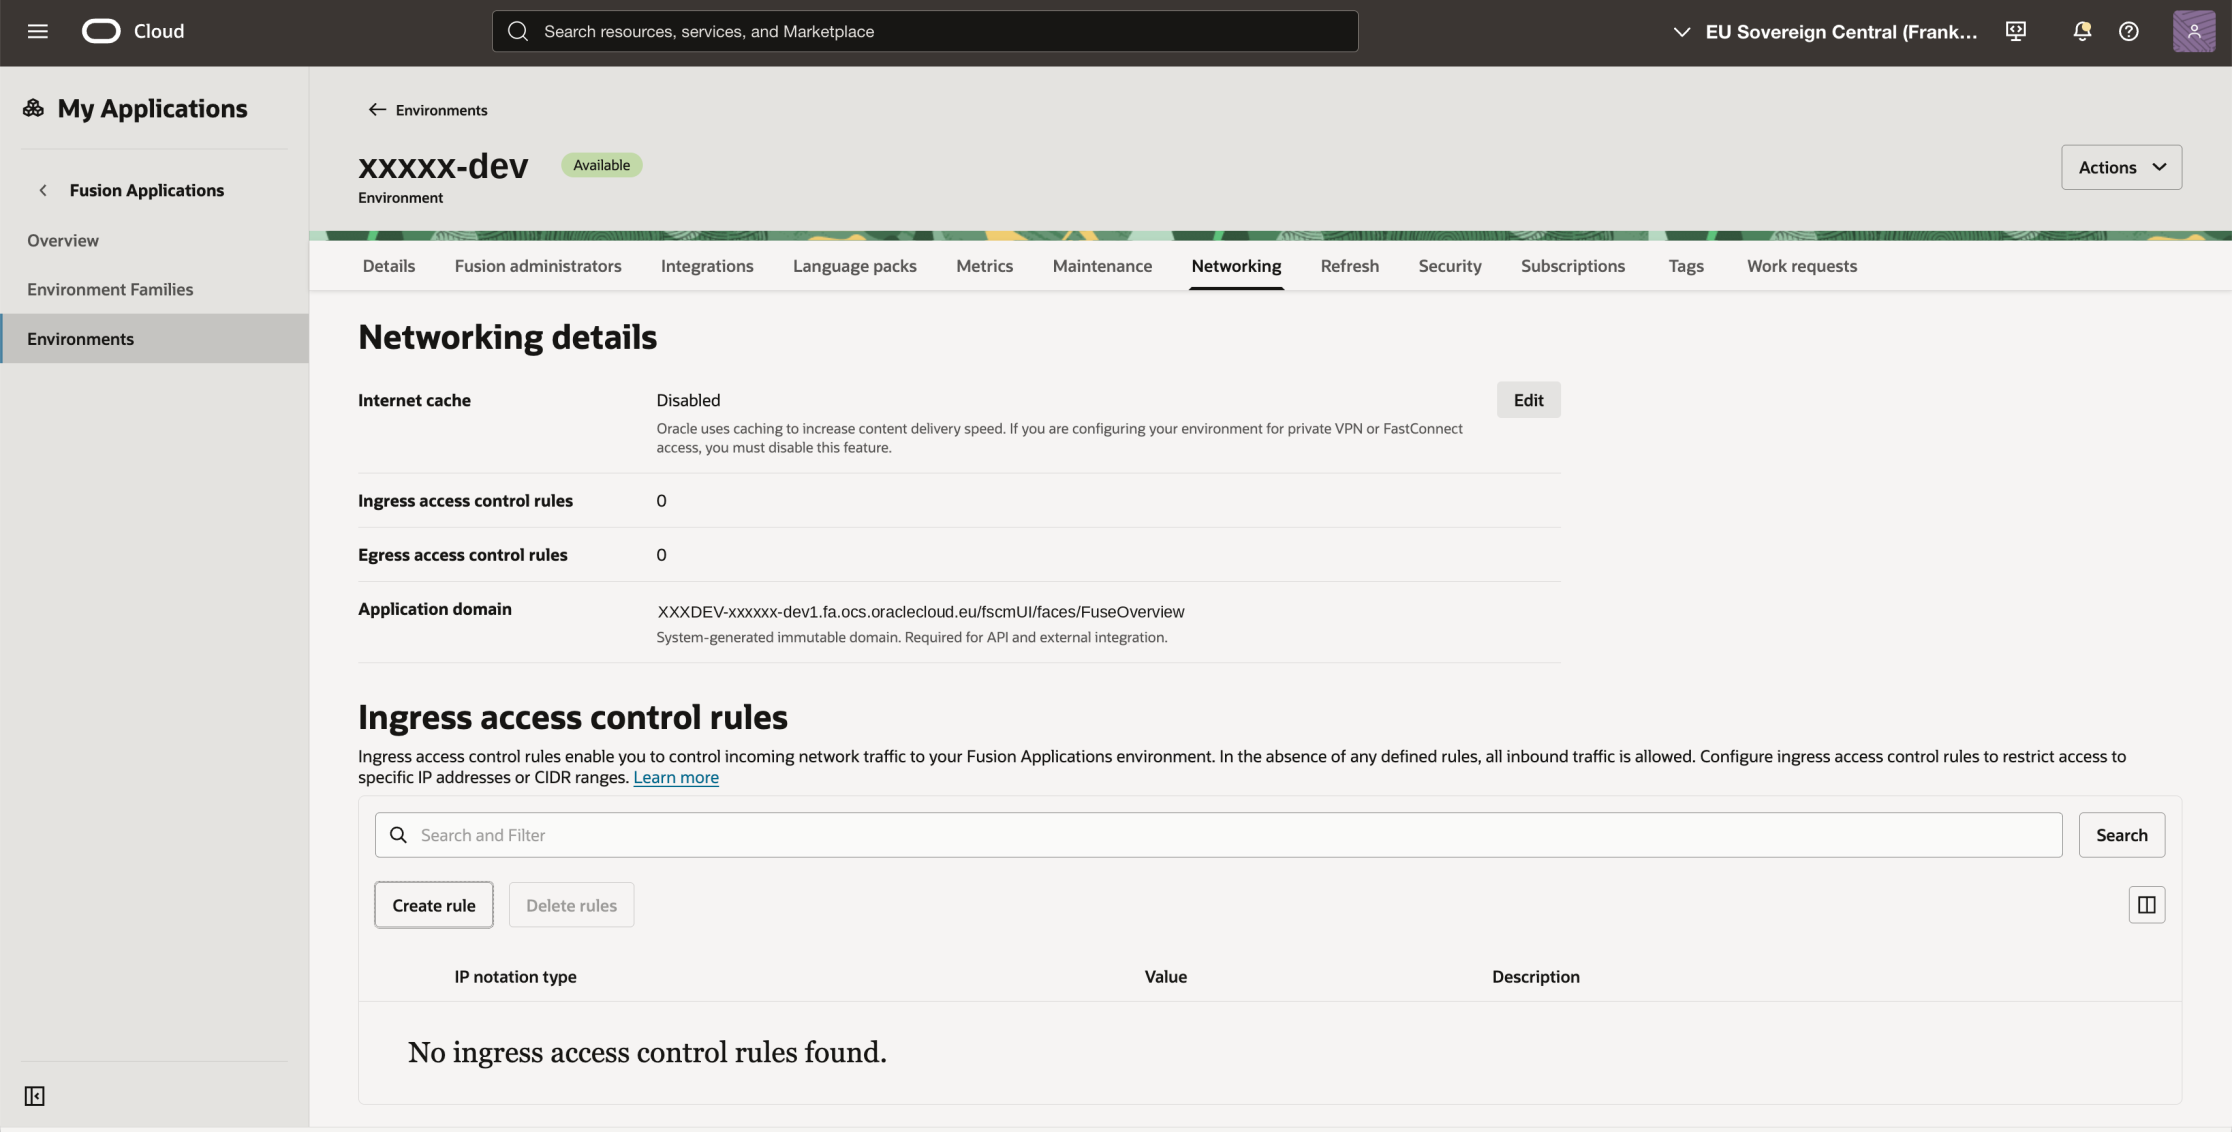Go to the Tags tab
The height and width of the screenshot is (1132, 2232).
pos(1686,266)
